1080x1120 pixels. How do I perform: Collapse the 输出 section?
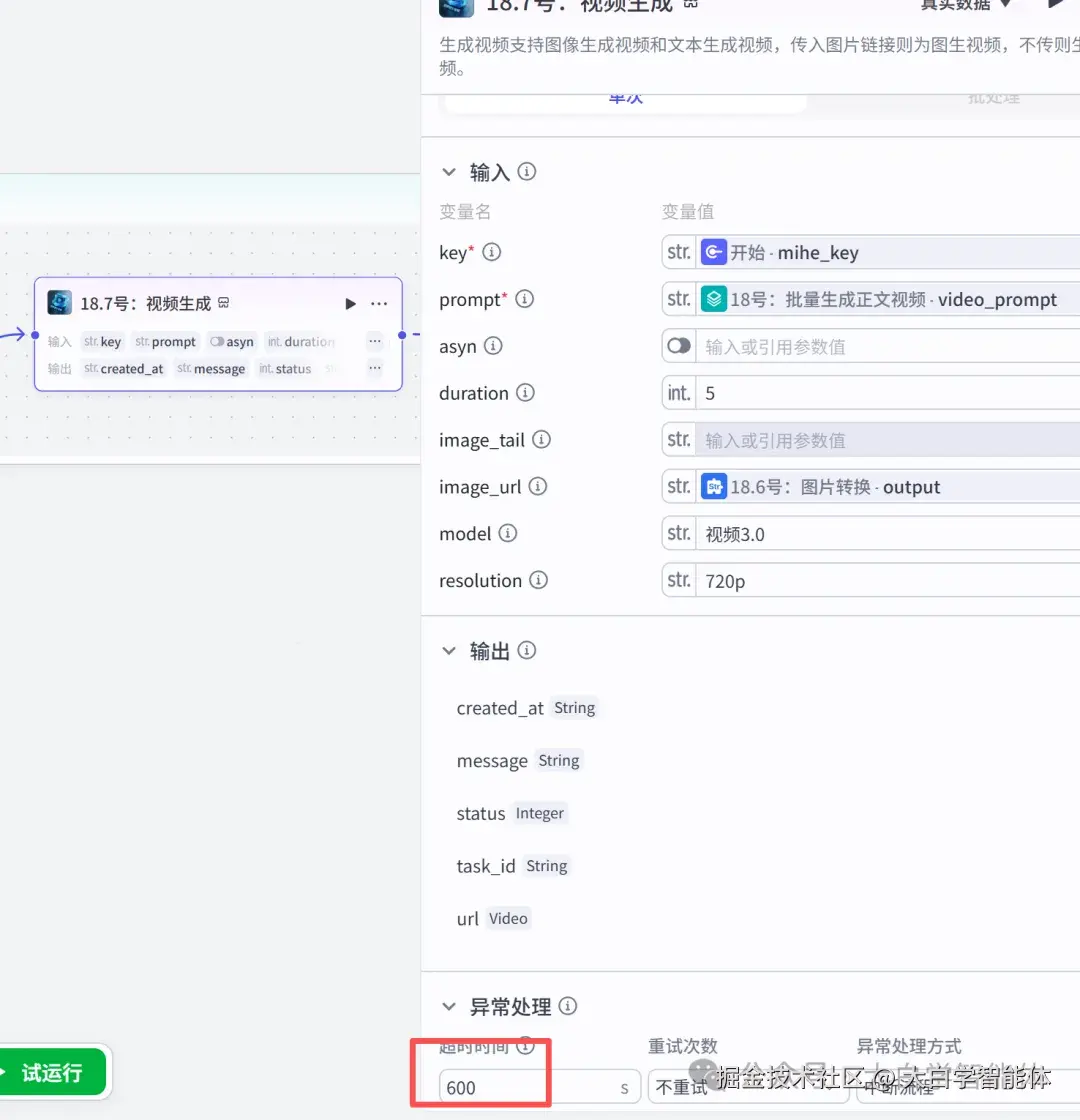tap(448, 650)
